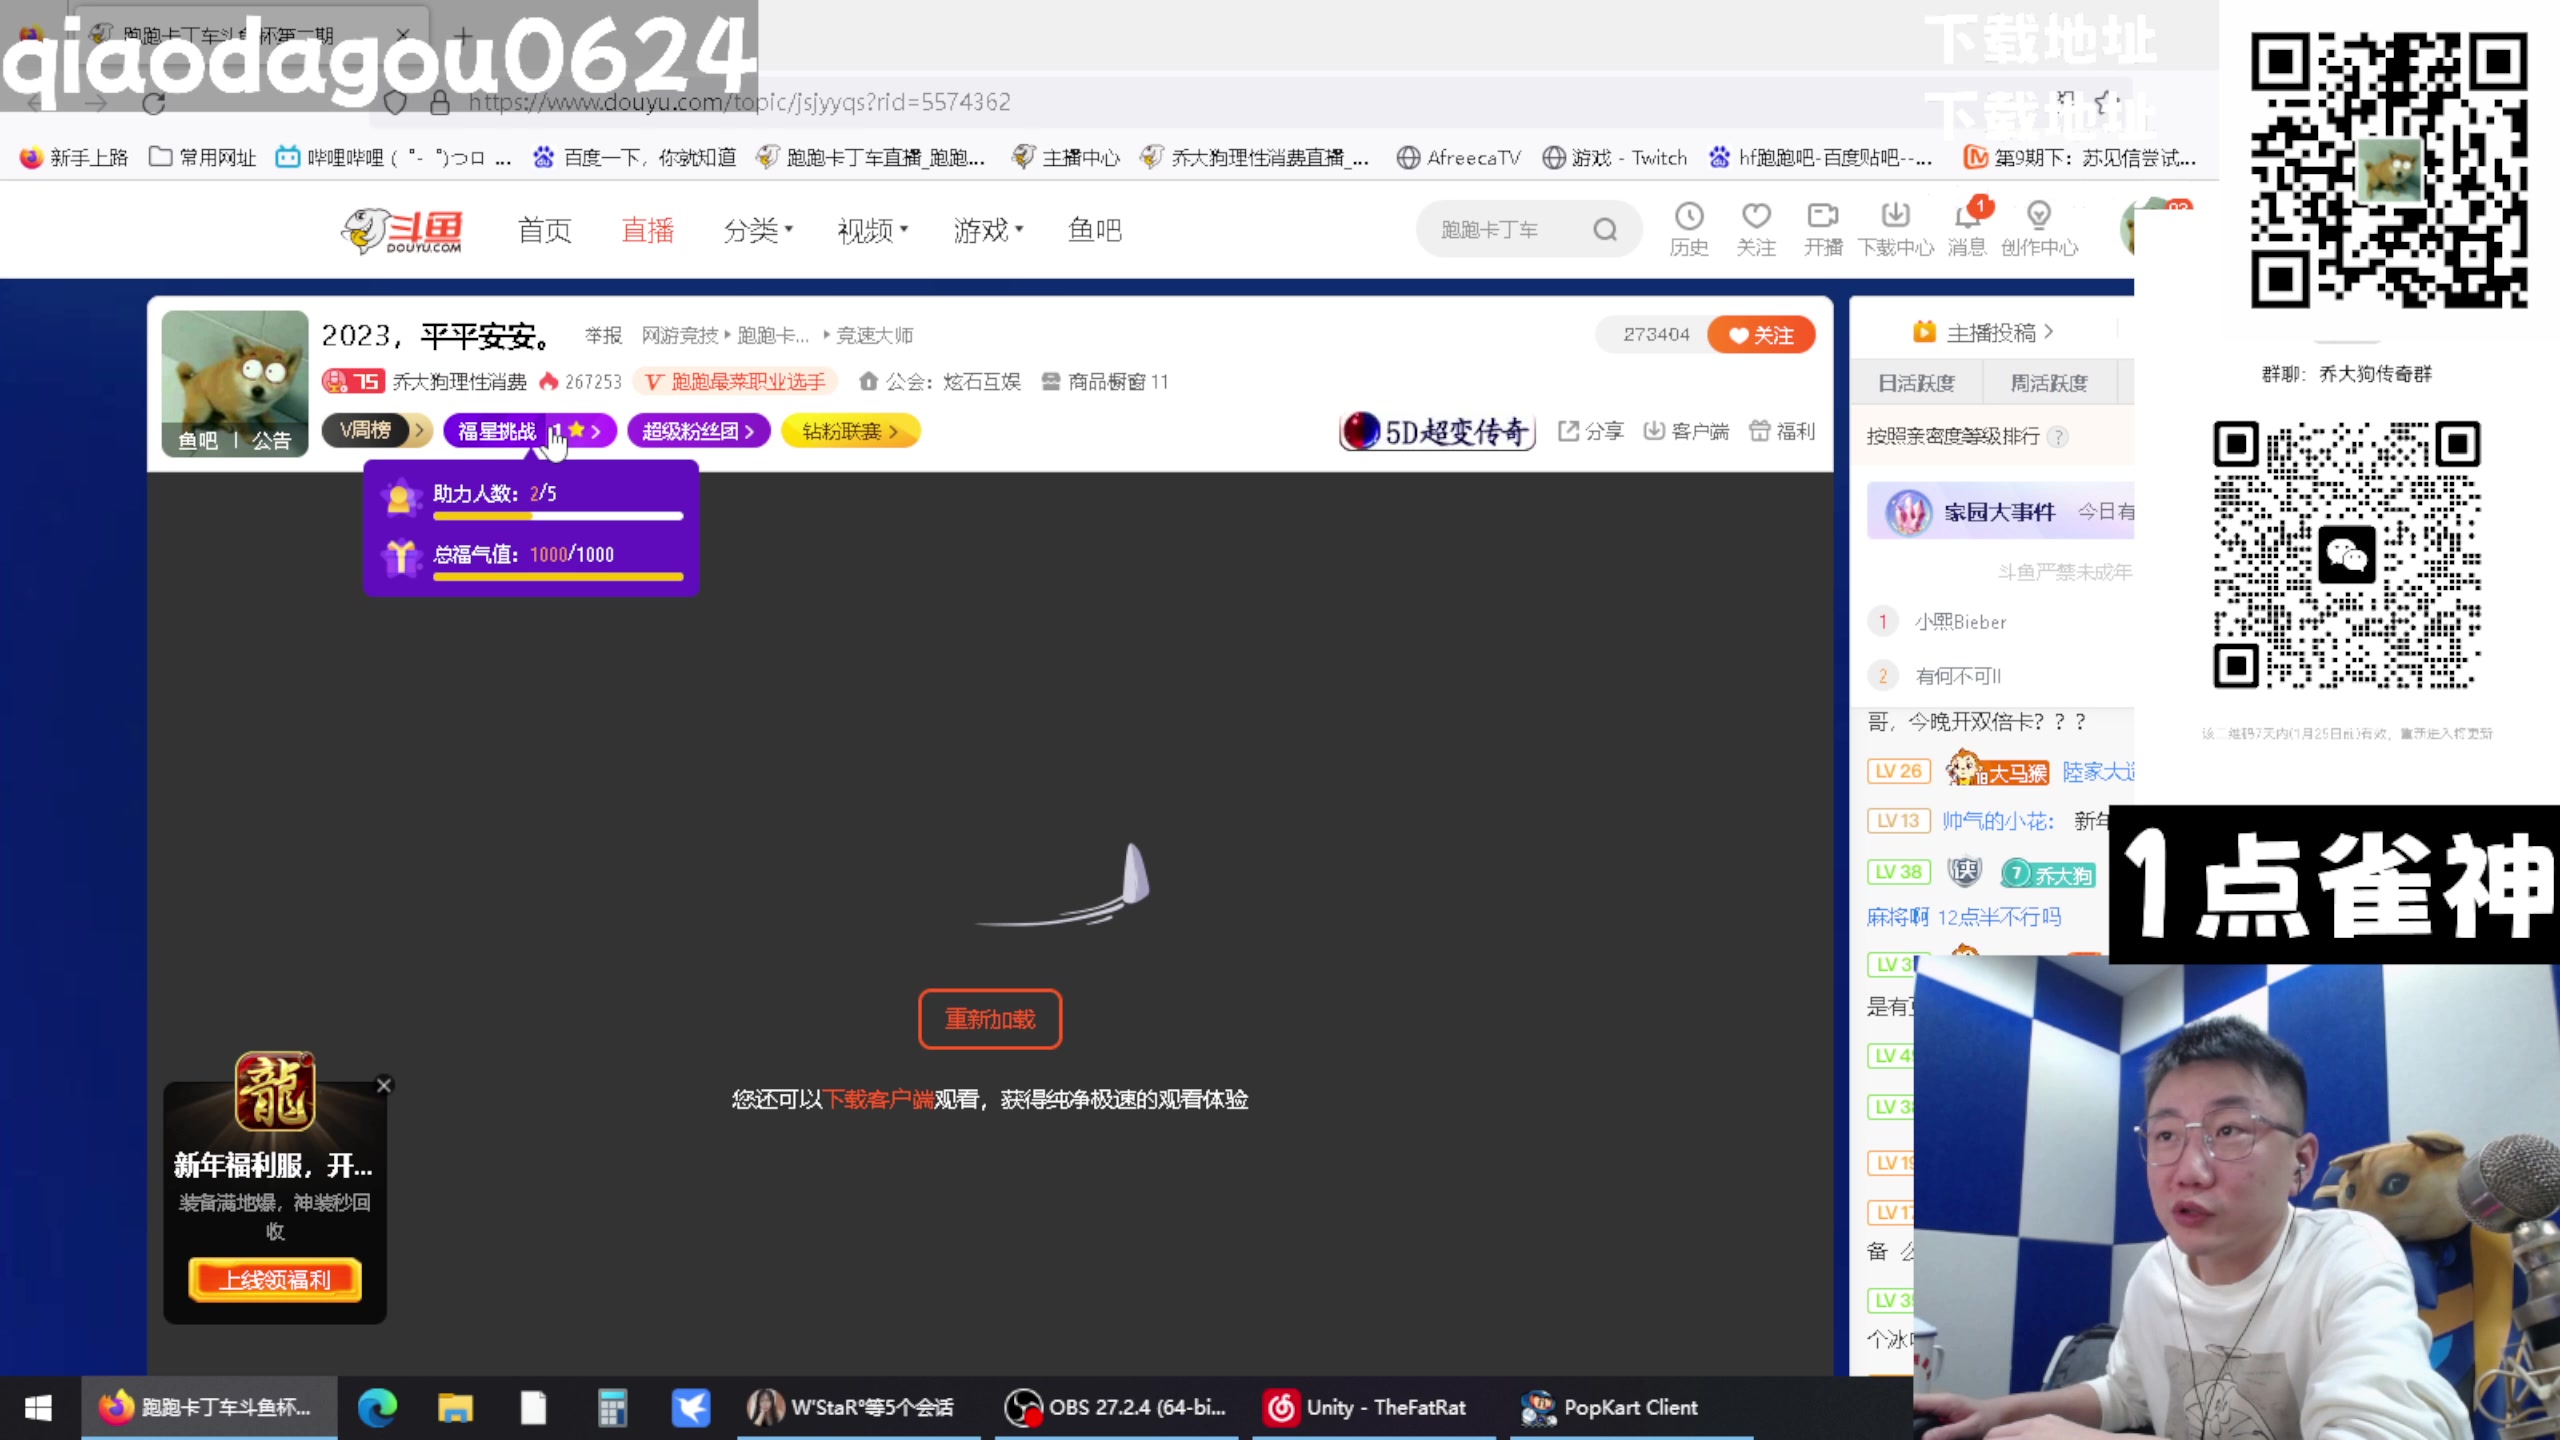Click the search magnifier icon
The width and height of the screenshot is (2560, 1440).
tap(1605, 230)
